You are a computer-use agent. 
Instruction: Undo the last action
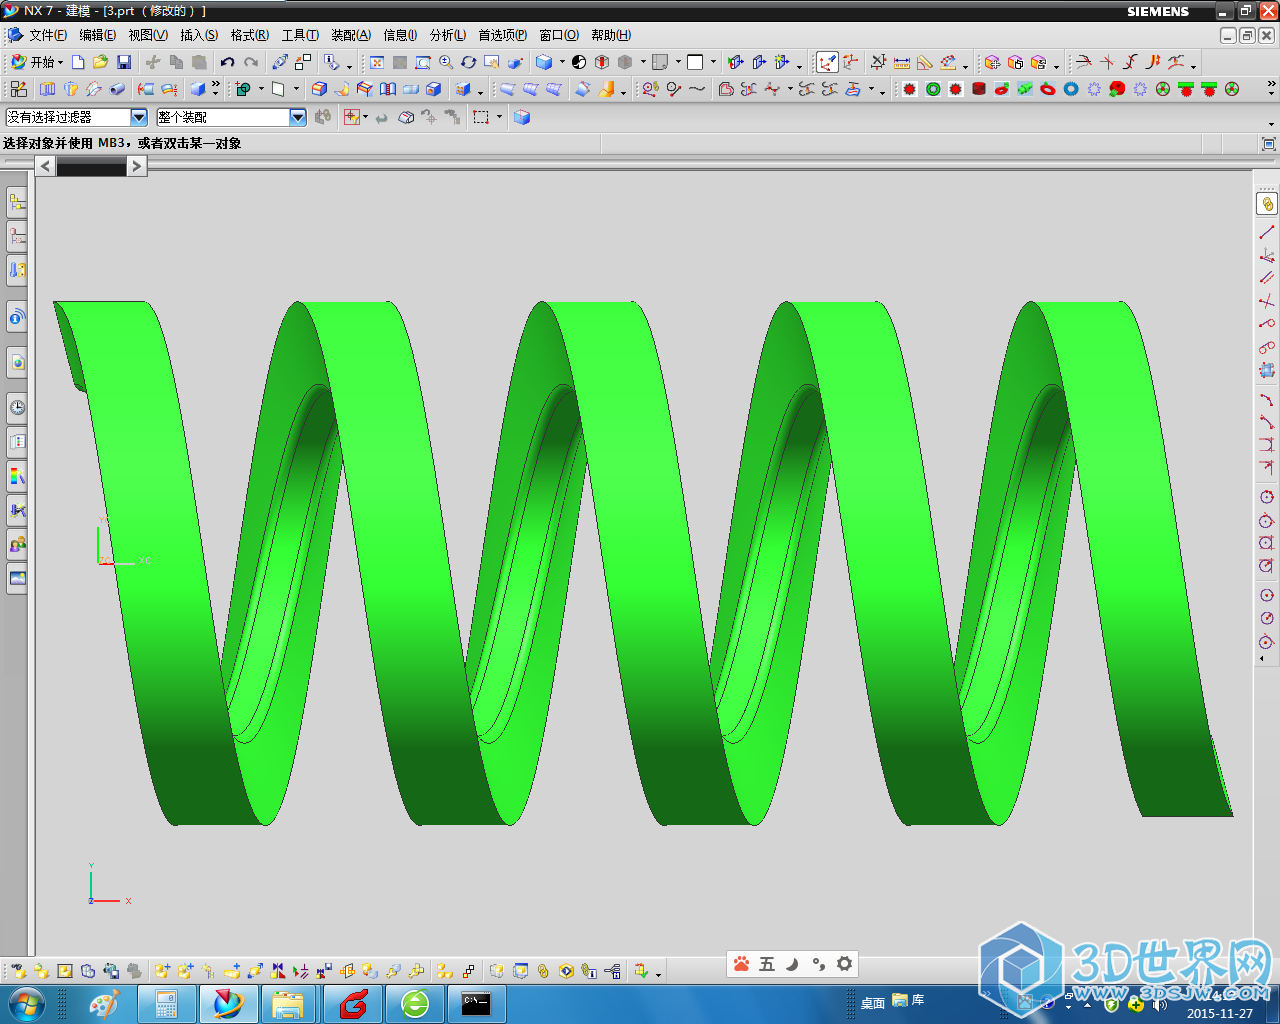pos(228,62)
